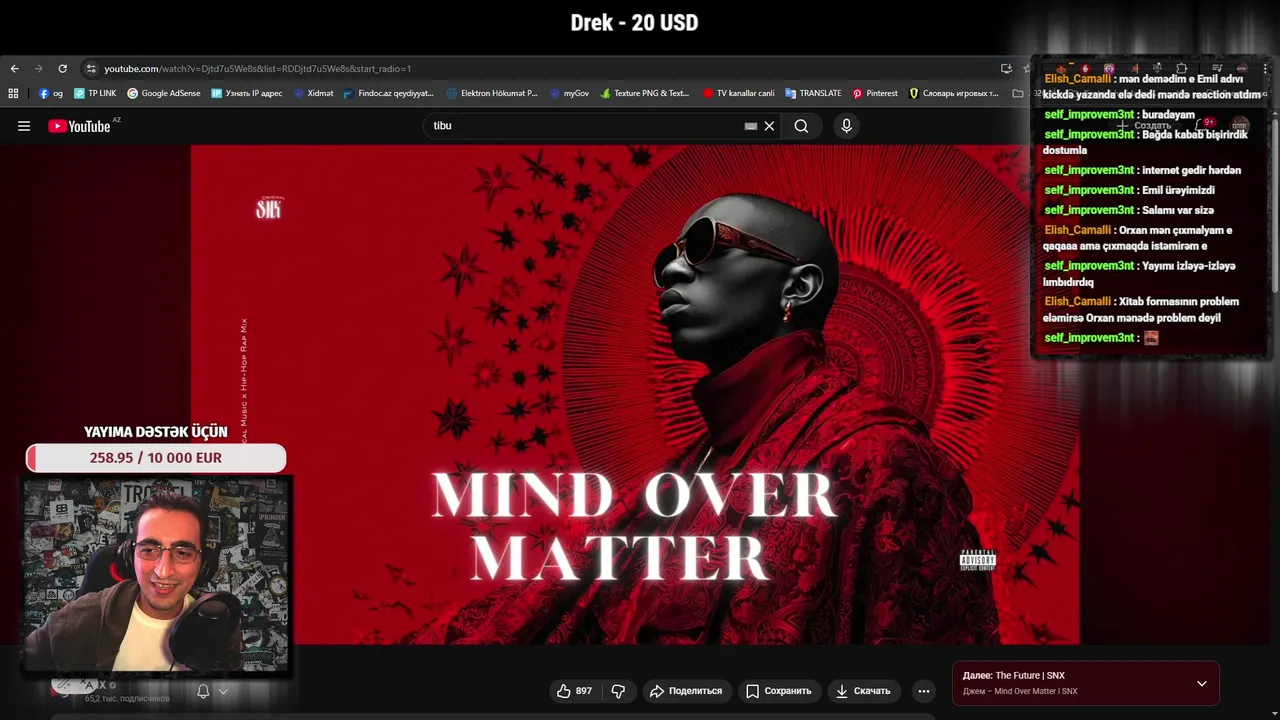Click the 'Поделиться' share button
1280x720 pixels.
coord(686,691)
